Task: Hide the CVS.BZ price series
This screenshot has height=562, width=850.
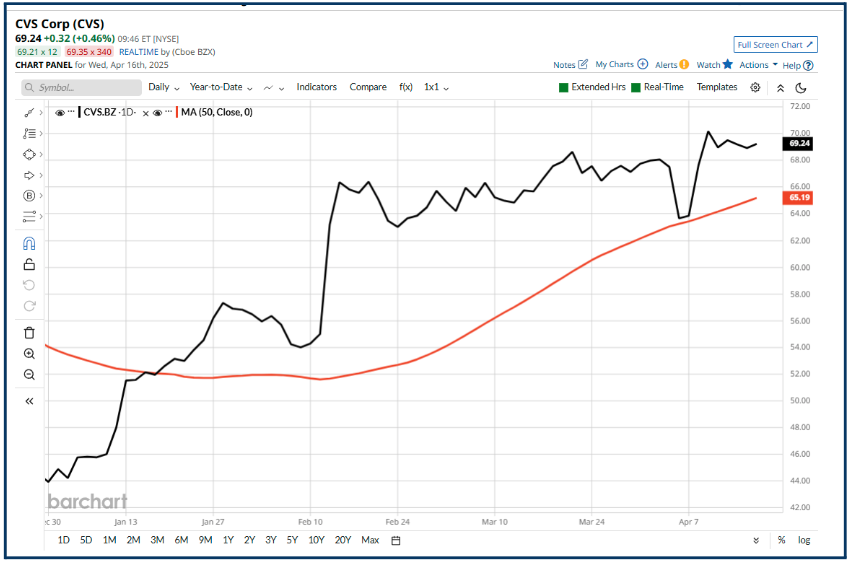Action: [61, 112]
